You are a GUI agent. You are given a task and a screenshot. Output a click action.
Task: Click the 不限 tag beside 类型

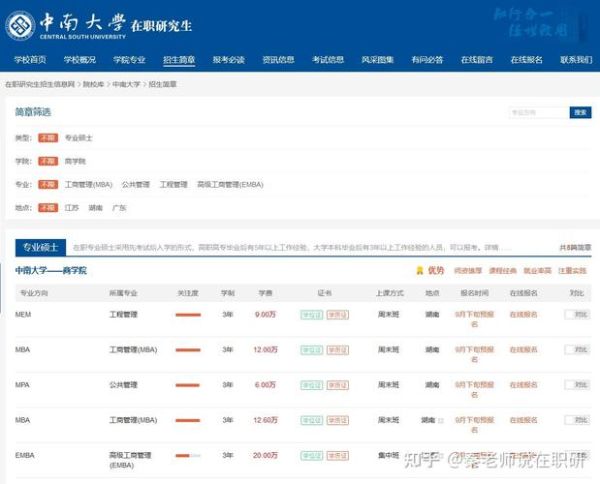47,137
